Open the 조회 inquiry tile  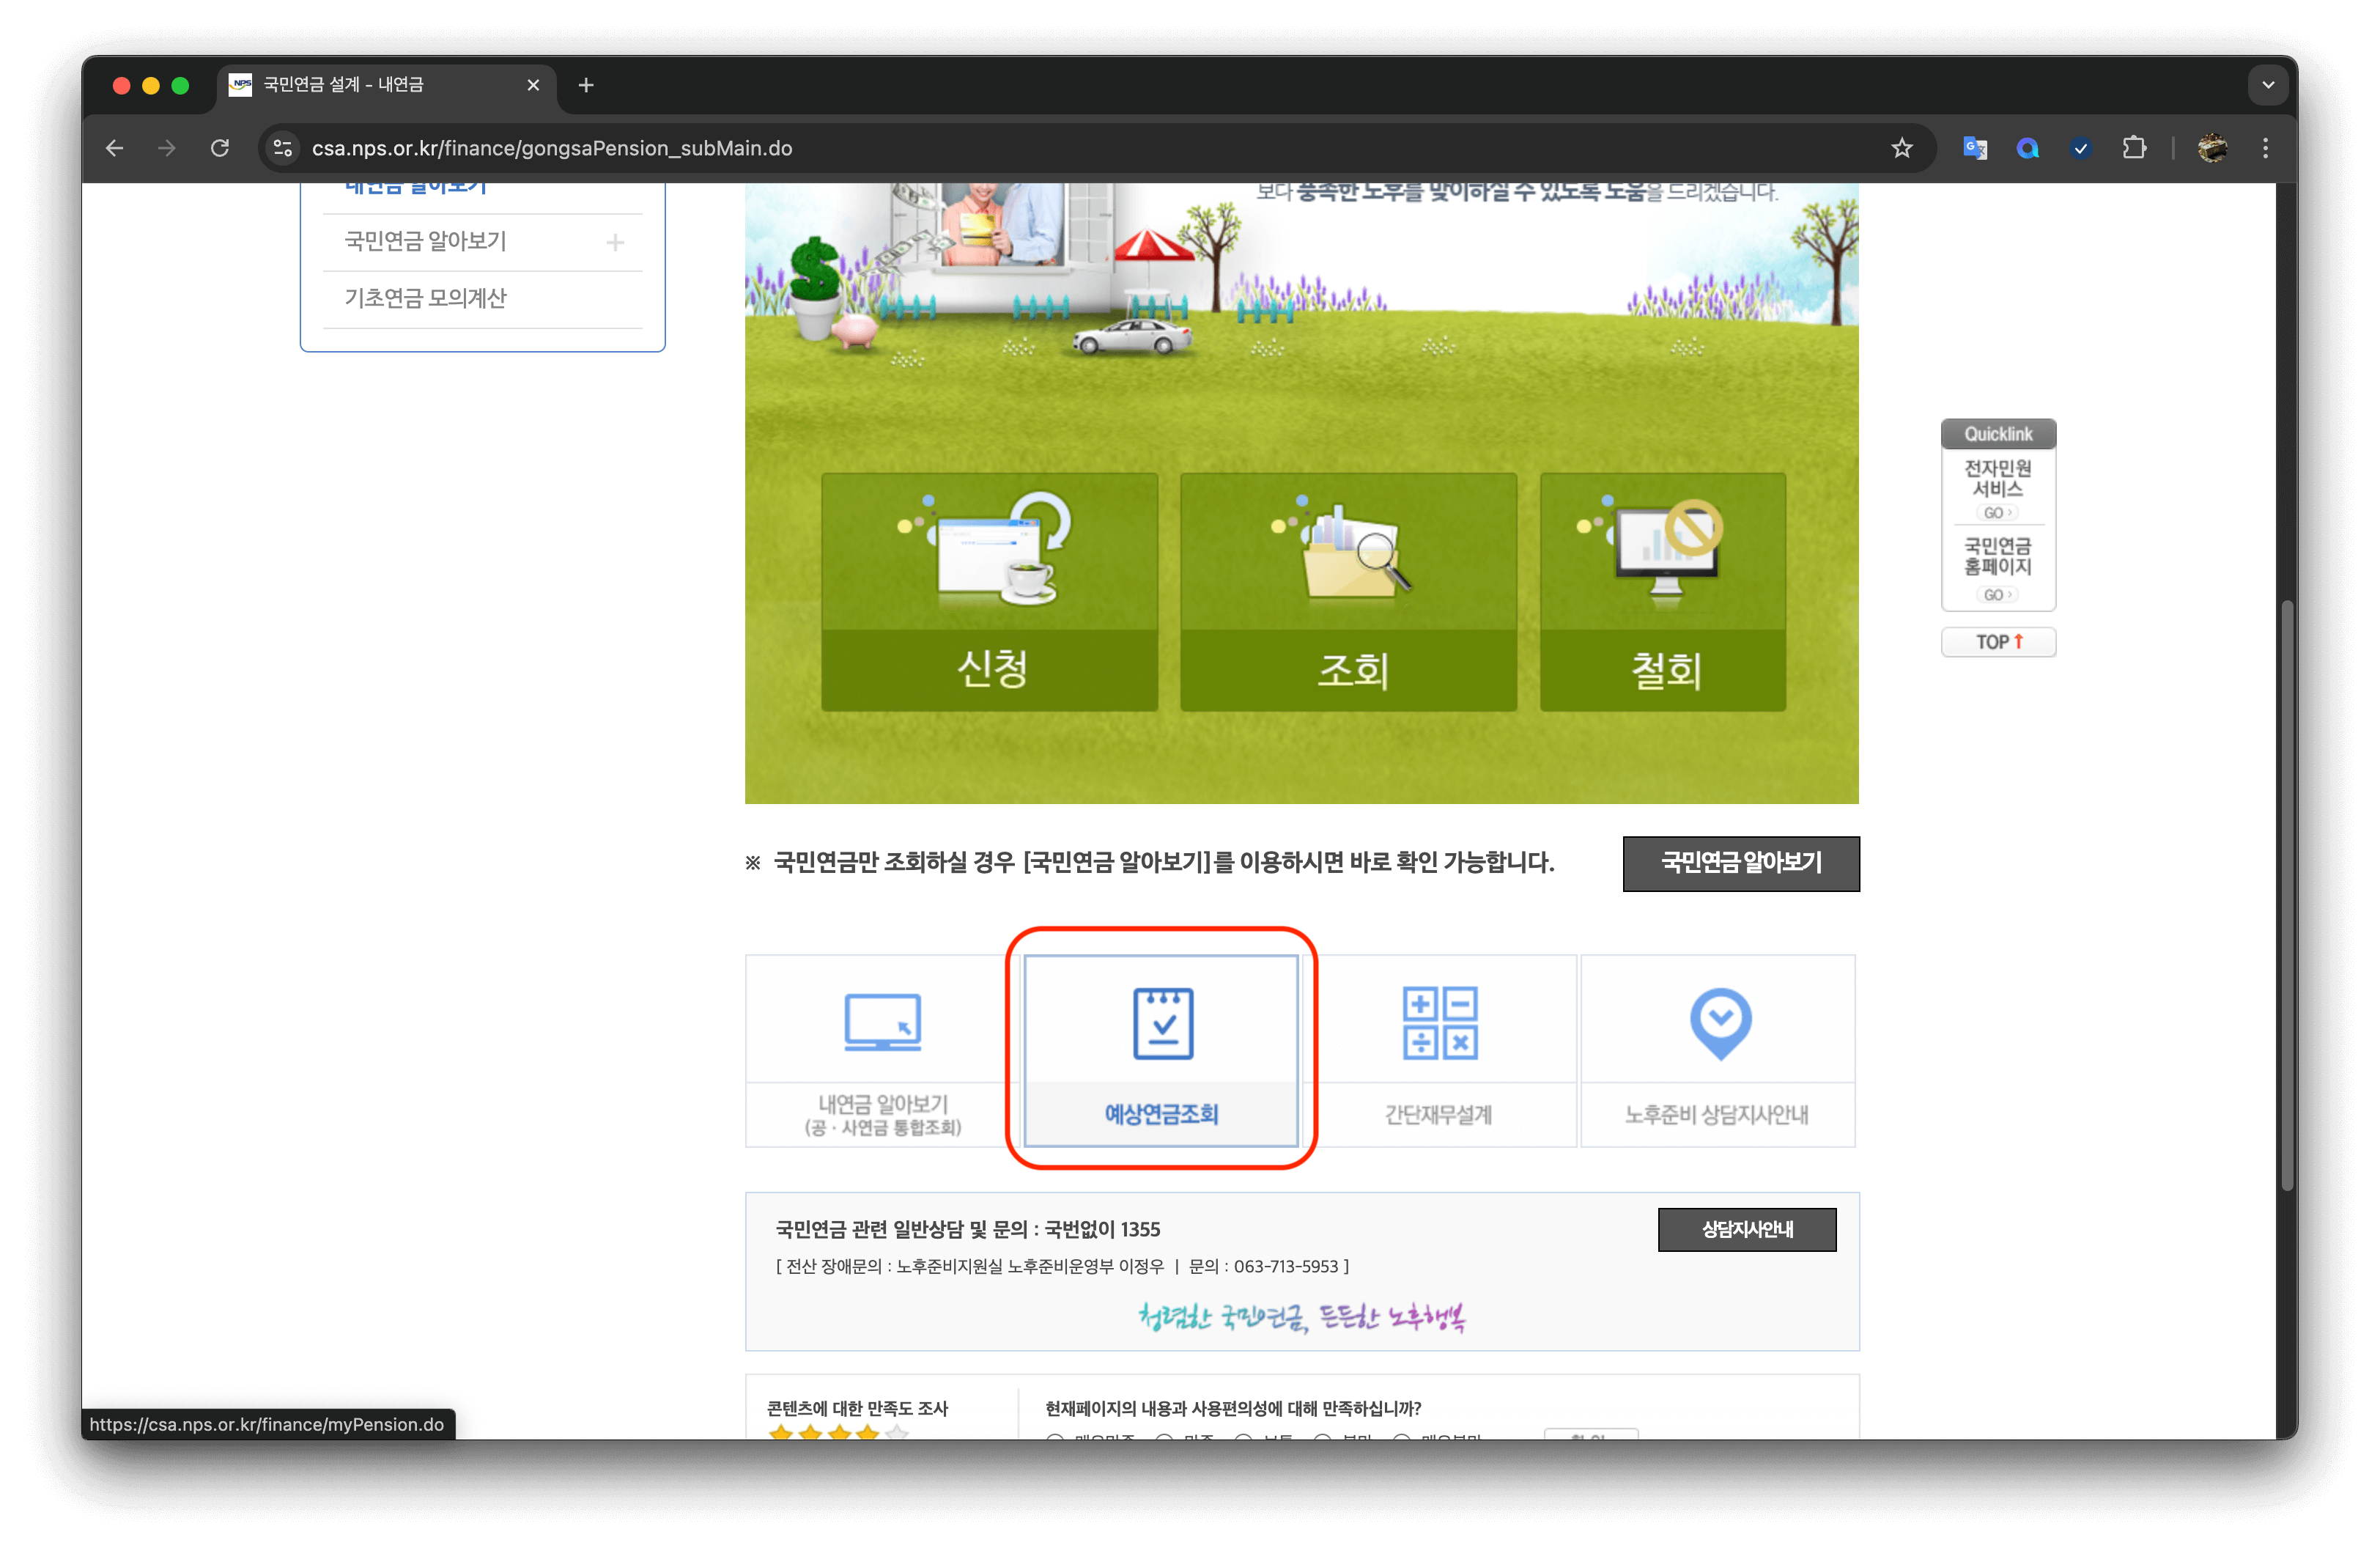click(x=1348, y=592)
